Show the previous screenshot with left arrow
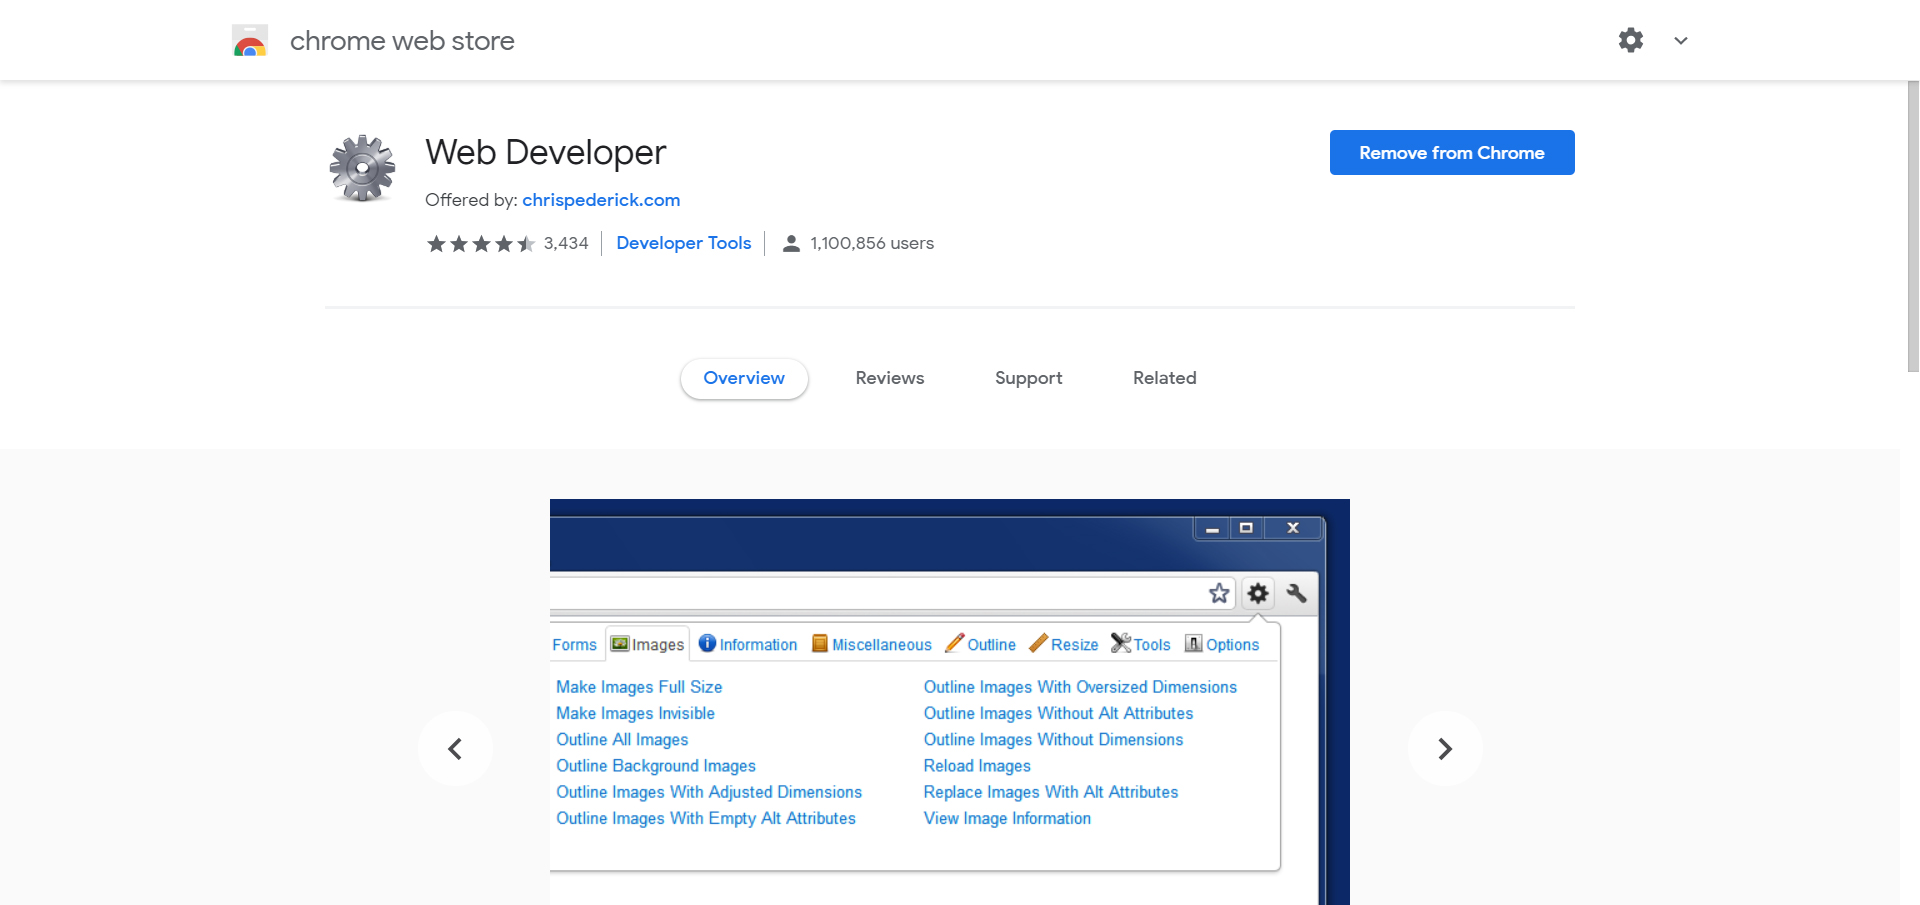This screenshot has width=1920, height=905. point(455,749)
